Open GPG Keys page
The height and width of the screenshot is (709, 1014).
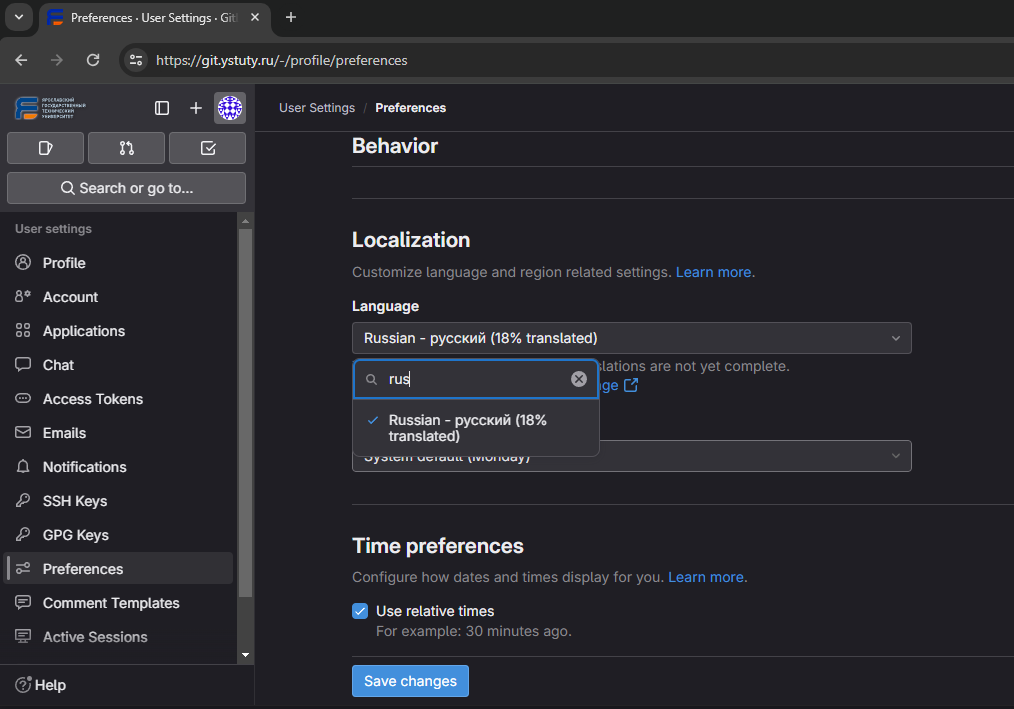click(118, 535)
